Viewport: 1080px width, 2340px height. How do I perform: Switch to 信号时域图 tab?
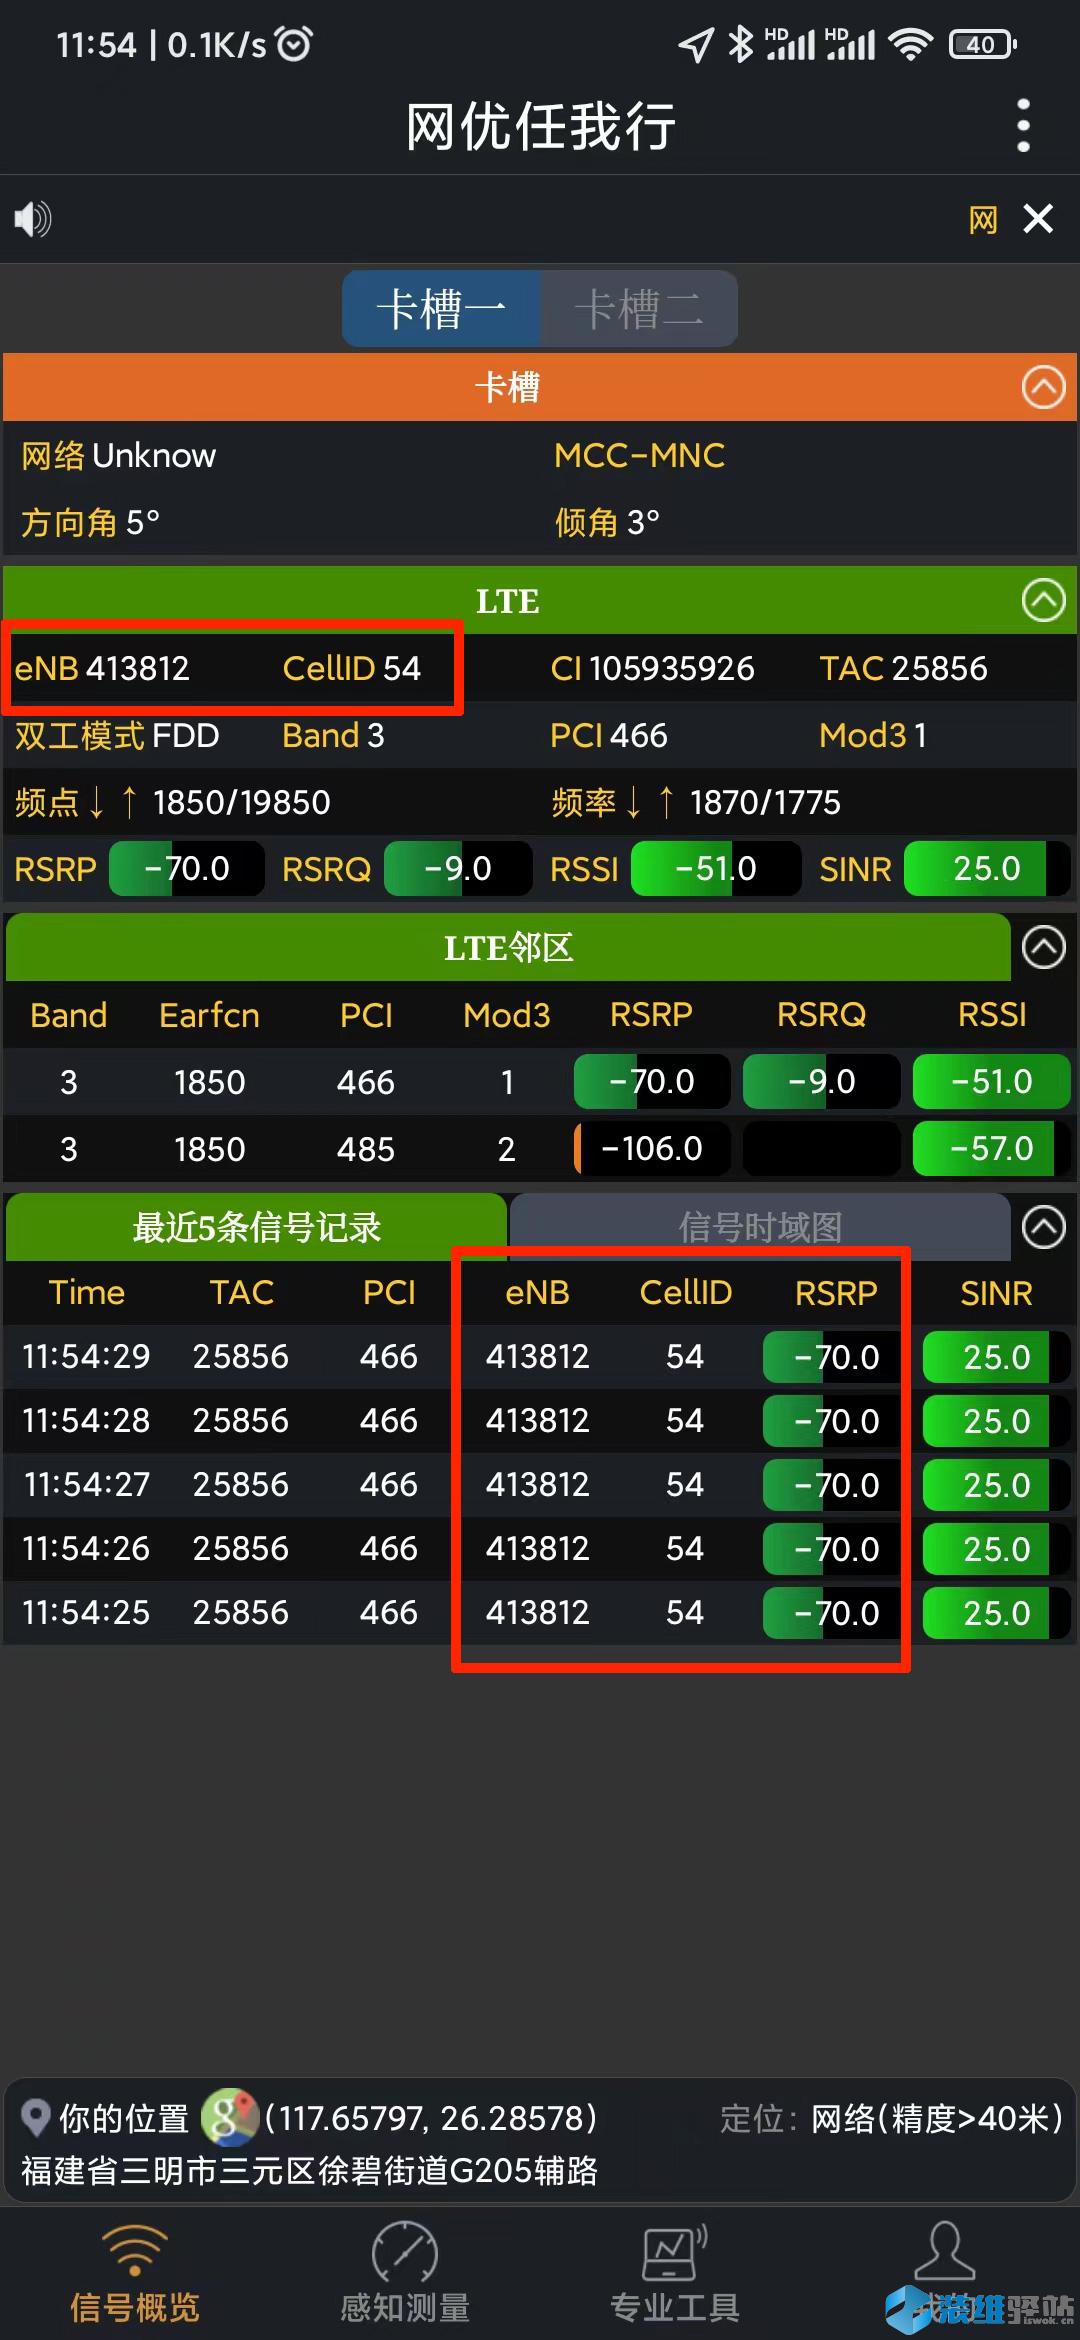pos(760,1227)
